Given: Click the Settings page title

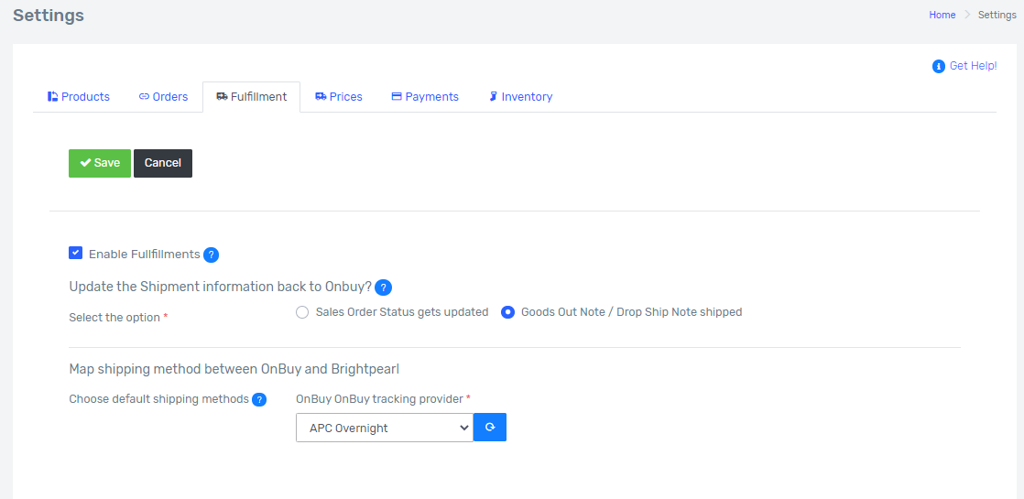Looking at the screenshot, I should 48,15.
